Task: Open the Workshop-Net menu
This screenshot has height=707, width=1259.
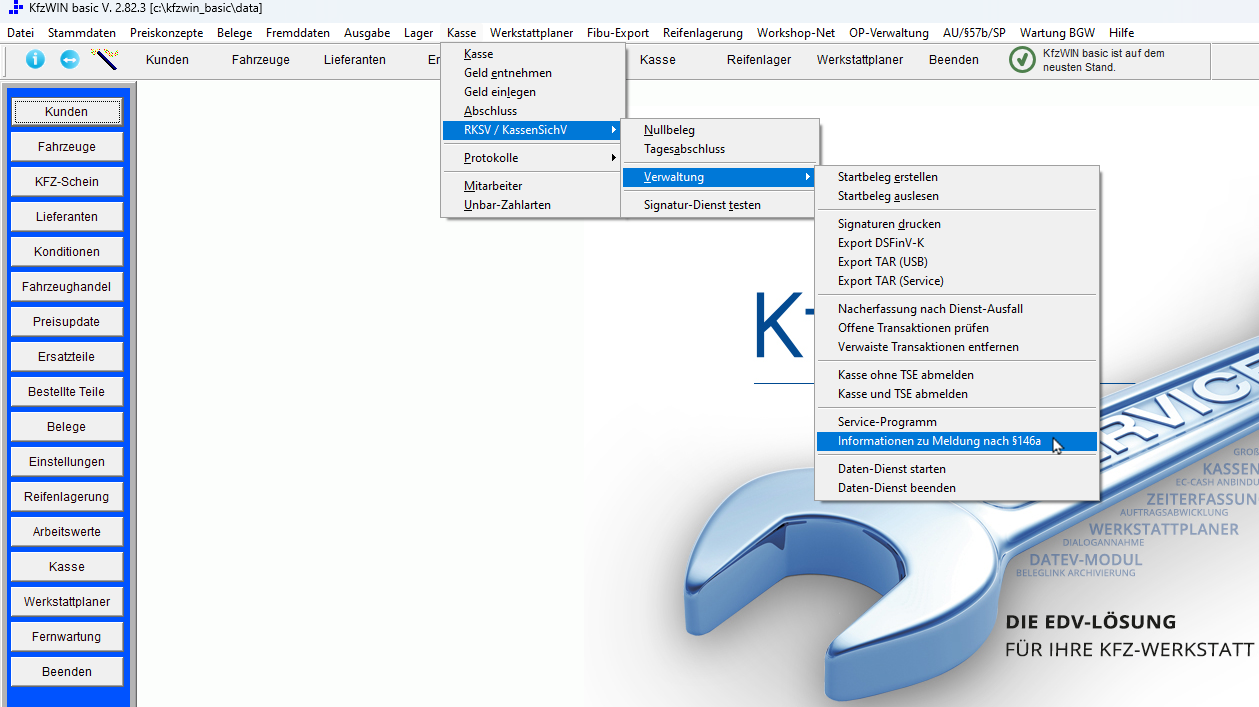Action: [x=796, y=33]
